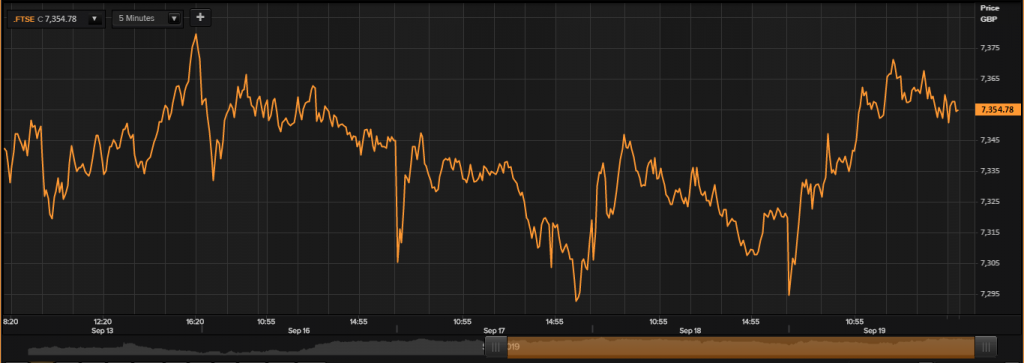Select the Sep 13 date label
Screen dimensions: 1024x363
pos(103,331)
